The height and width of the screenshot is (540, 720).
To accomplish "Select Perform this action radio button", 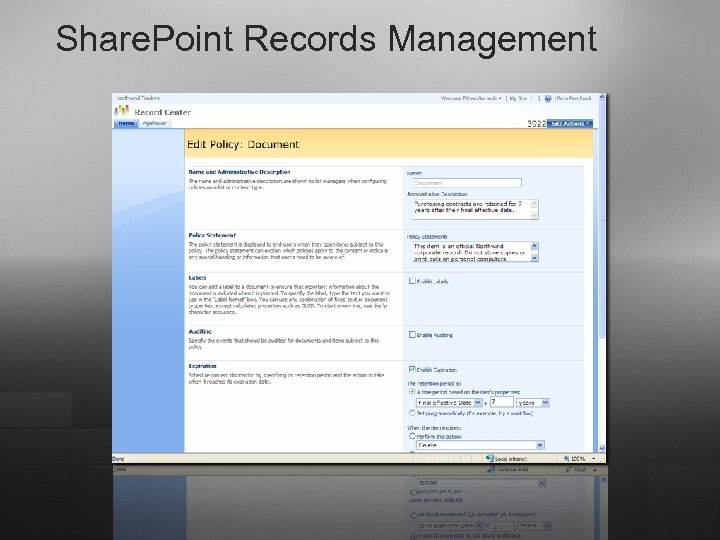I will click(412, 436).
